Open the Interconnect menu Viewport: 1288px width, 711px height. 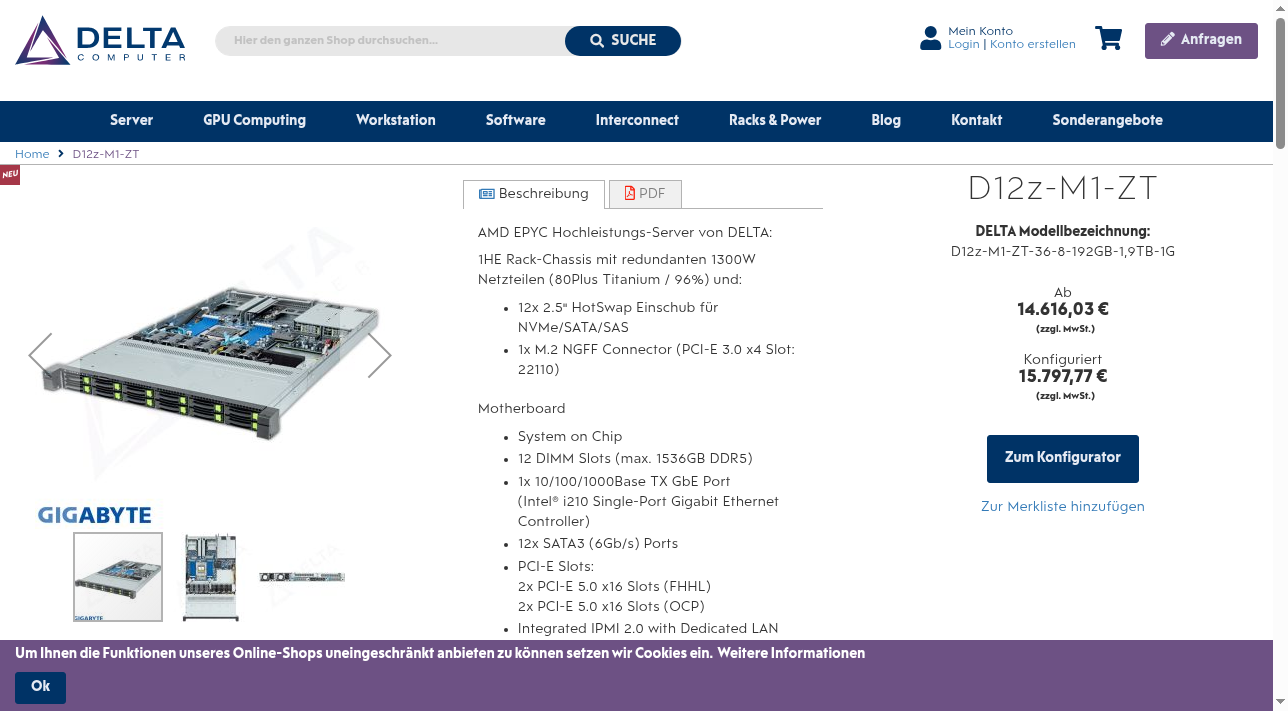point(637,120)
